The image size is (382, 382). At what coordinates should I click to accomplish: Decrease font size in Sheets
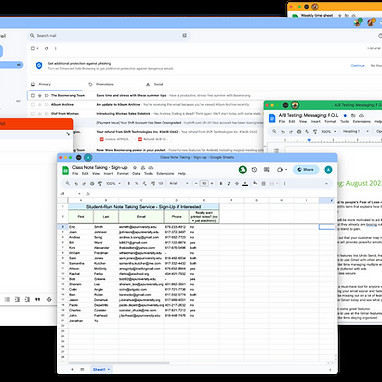coord(196,183)
